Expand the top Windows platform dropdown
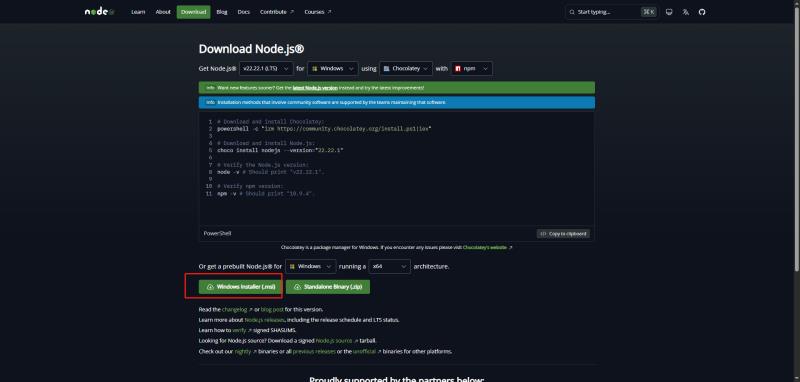Image resolution: width=800 pixels, height=382 pixels. pos(333,68)
